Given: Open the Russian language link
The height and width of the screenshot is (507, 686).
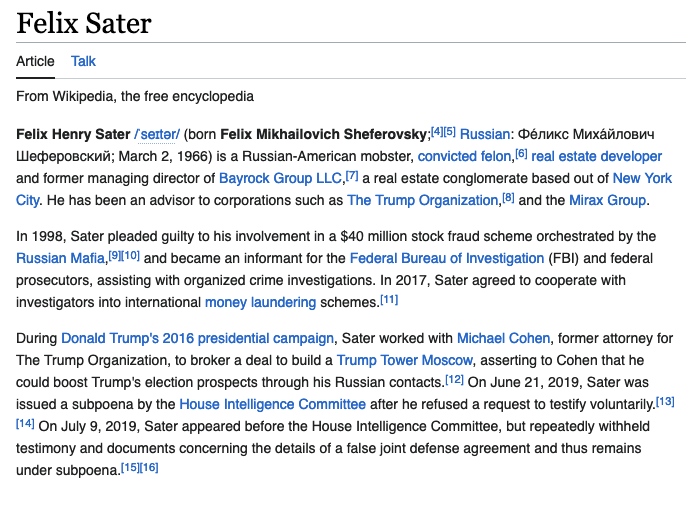Looking at the screenshot, I should click(485, 134).
